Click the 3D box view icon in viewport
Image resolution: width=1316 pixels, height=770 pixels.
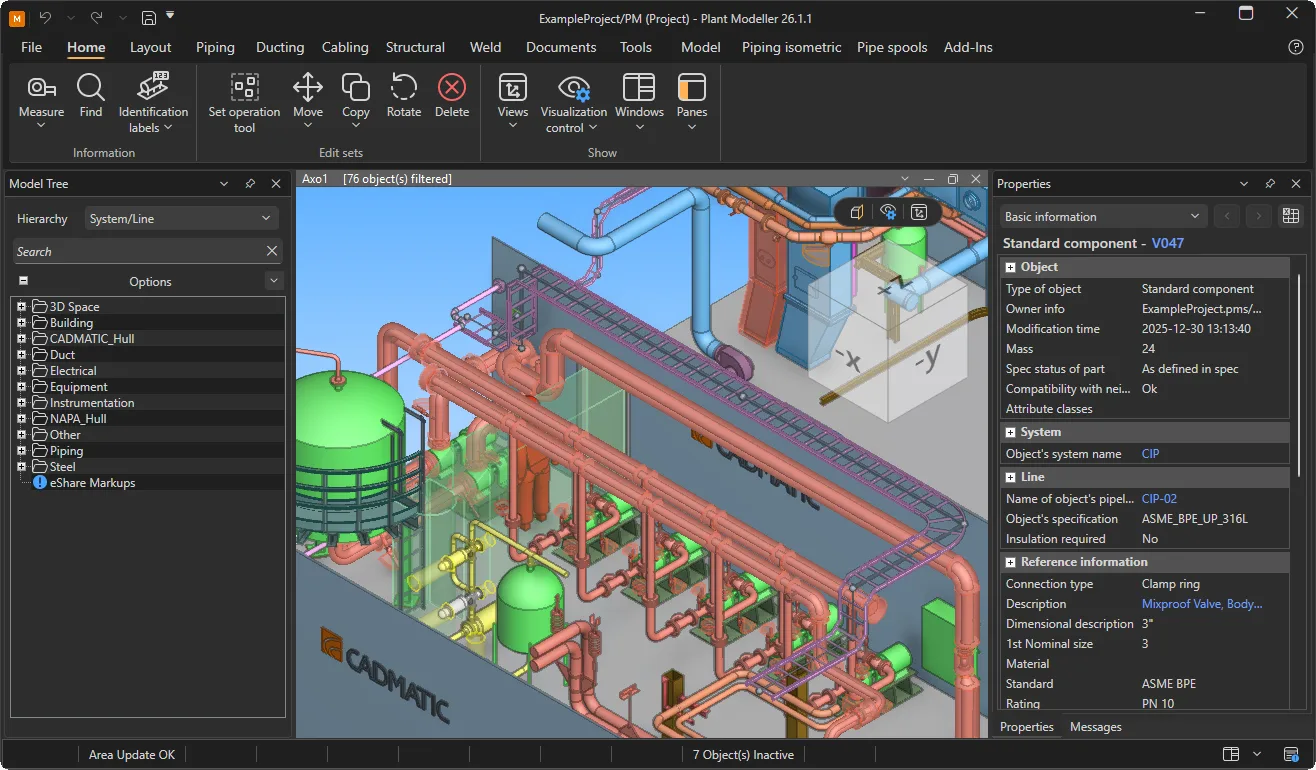point(857,212)
